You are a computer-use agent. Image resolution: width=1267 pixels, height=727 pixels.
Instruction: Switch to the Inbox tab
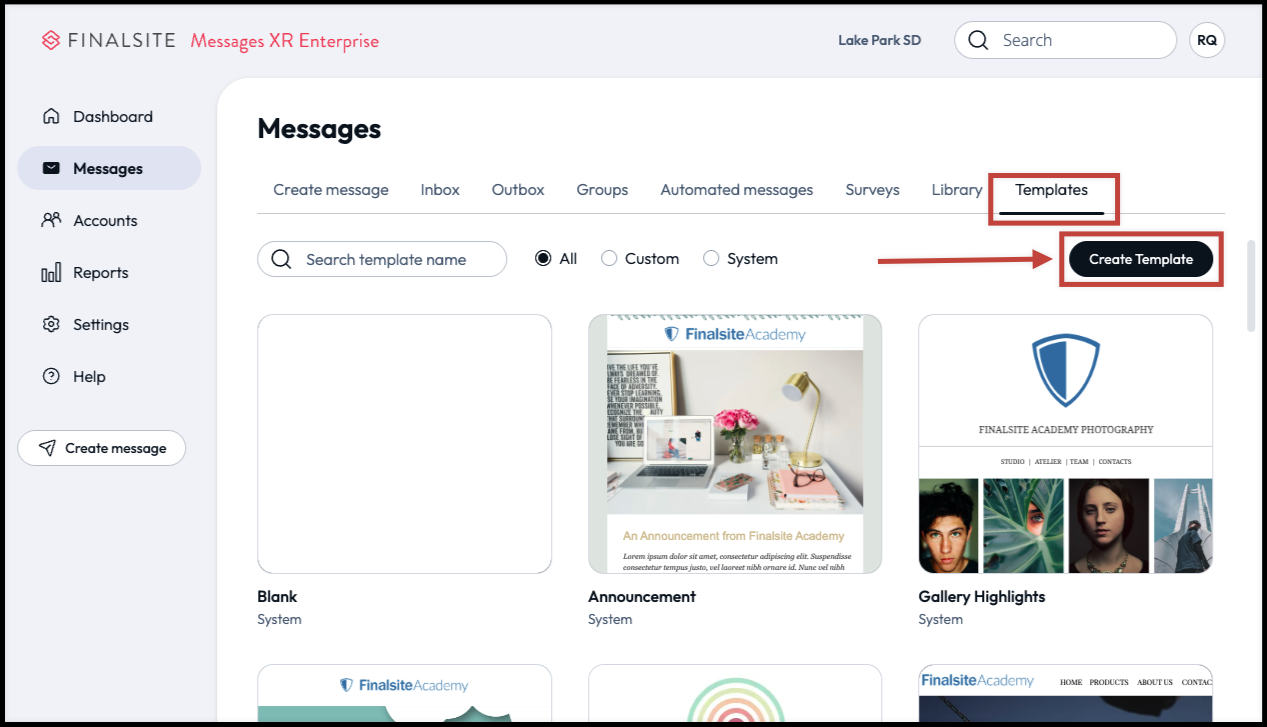coord(440,190)
